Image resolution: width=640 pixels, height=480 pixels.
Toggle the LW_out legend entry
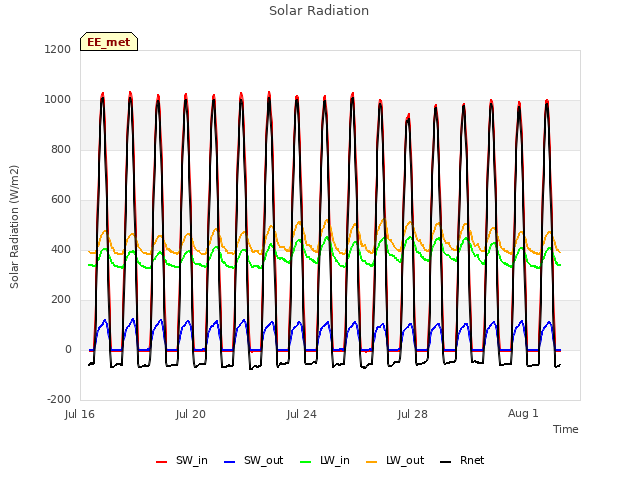click(x=395, y=460)
